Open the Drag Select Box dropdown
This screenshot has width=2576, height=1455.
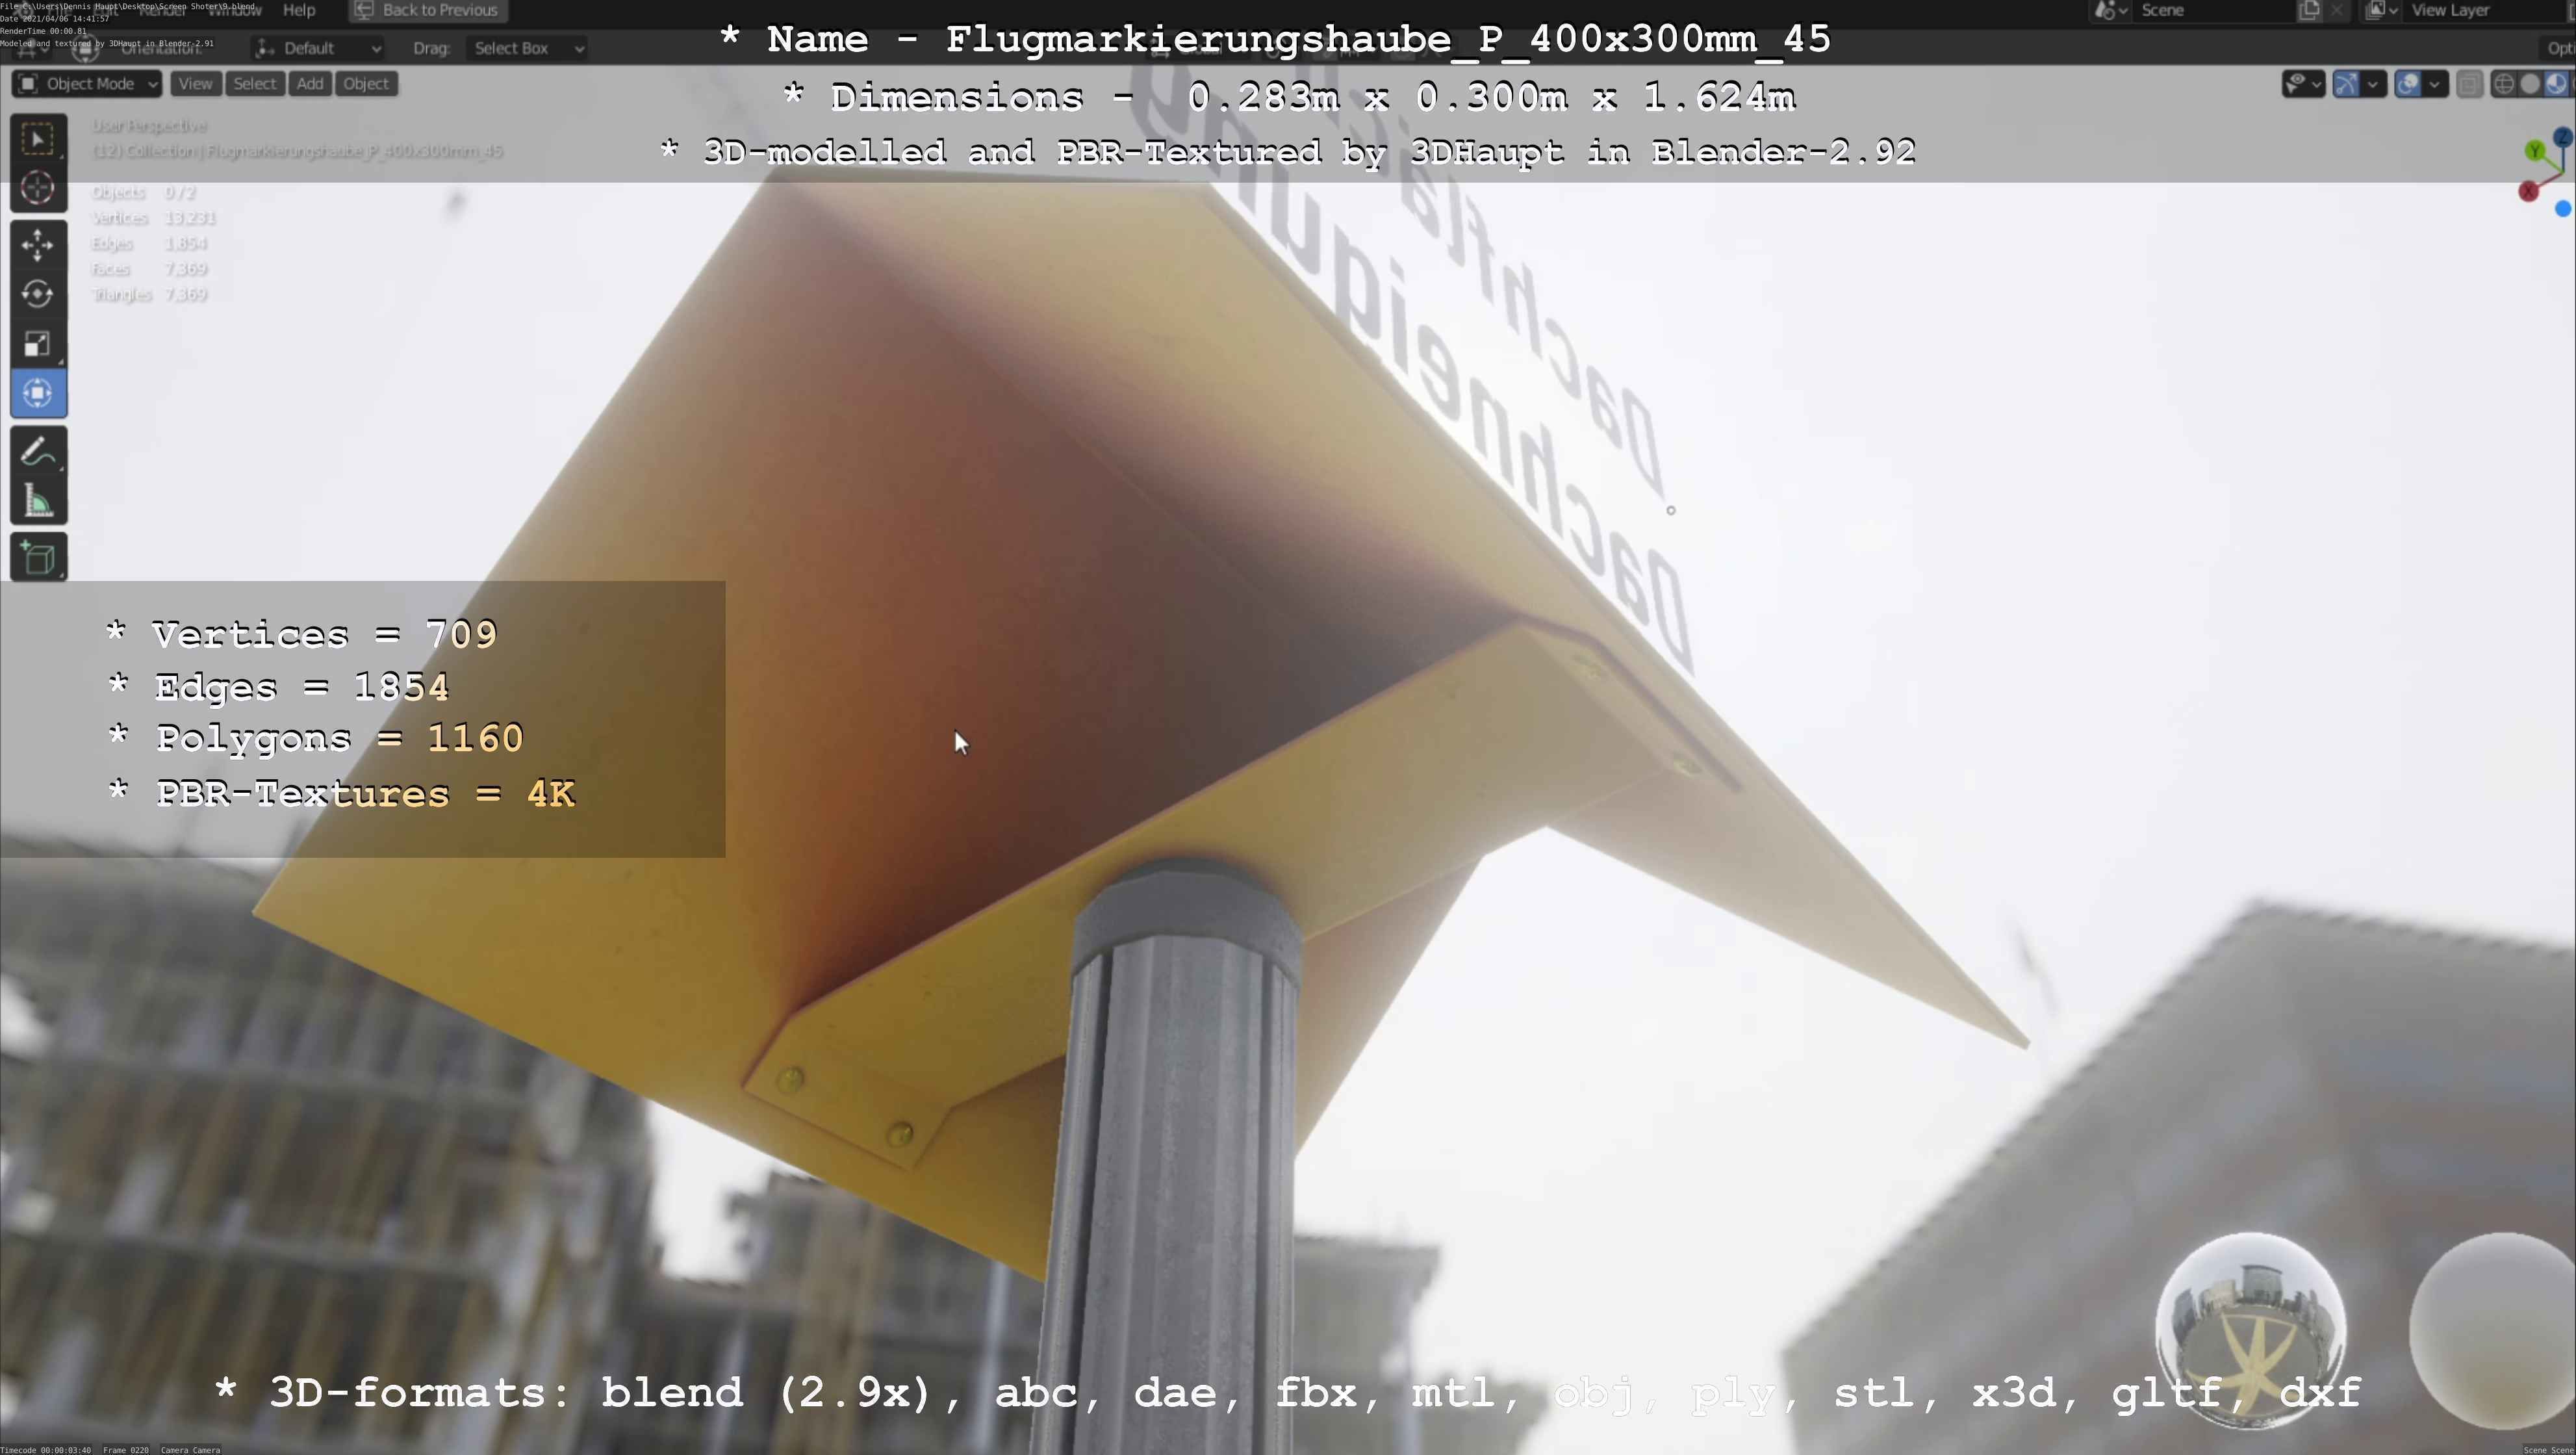527,48
